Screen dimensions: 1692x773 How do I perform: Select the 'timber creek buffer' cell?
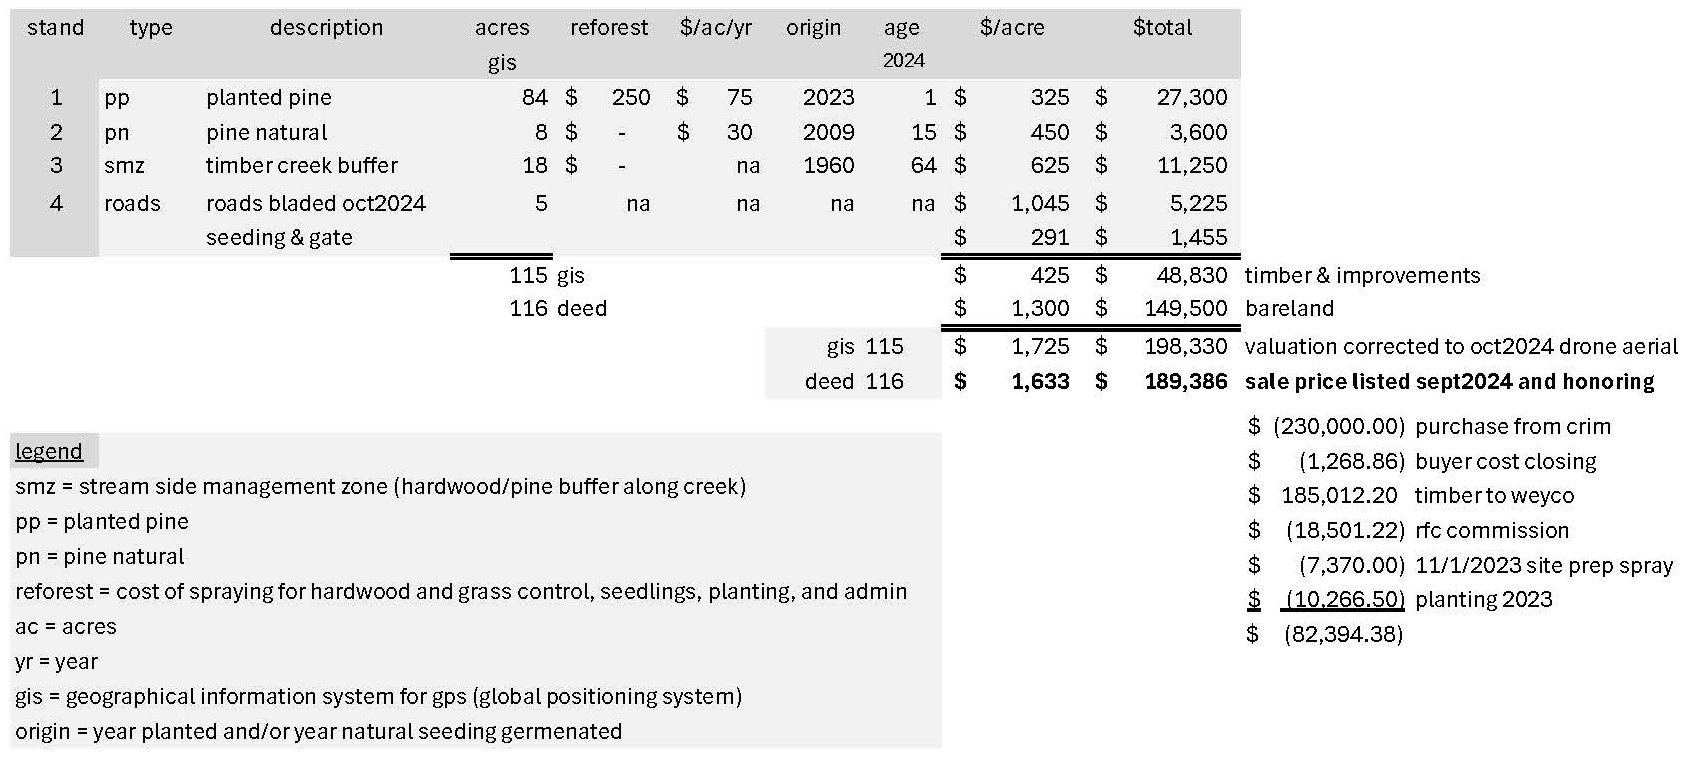point(302,166)
